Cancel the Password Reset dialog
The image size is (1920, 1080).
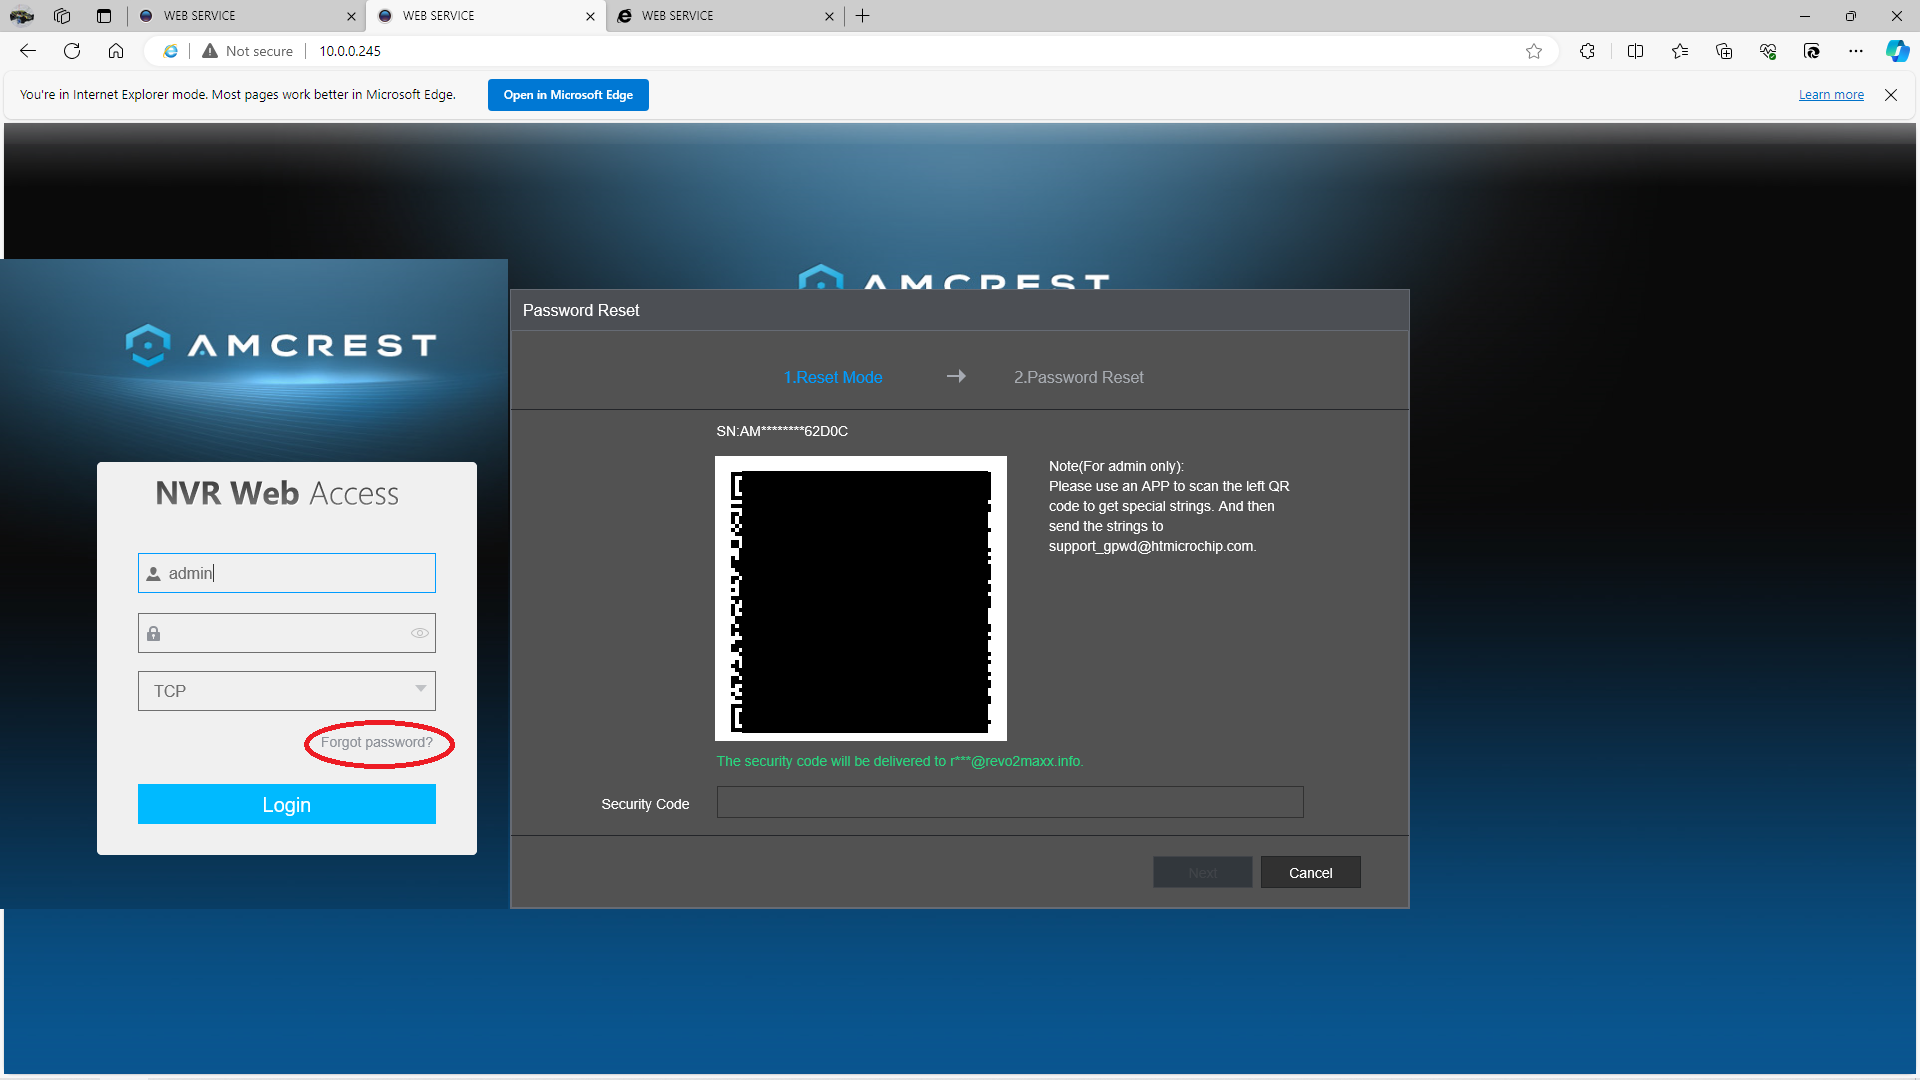coord(1310,872)
